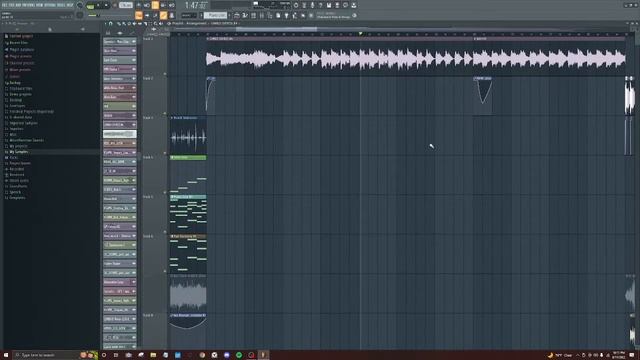Select the Templates browser folder
640x360 pixels.
[x=17, y=198]
